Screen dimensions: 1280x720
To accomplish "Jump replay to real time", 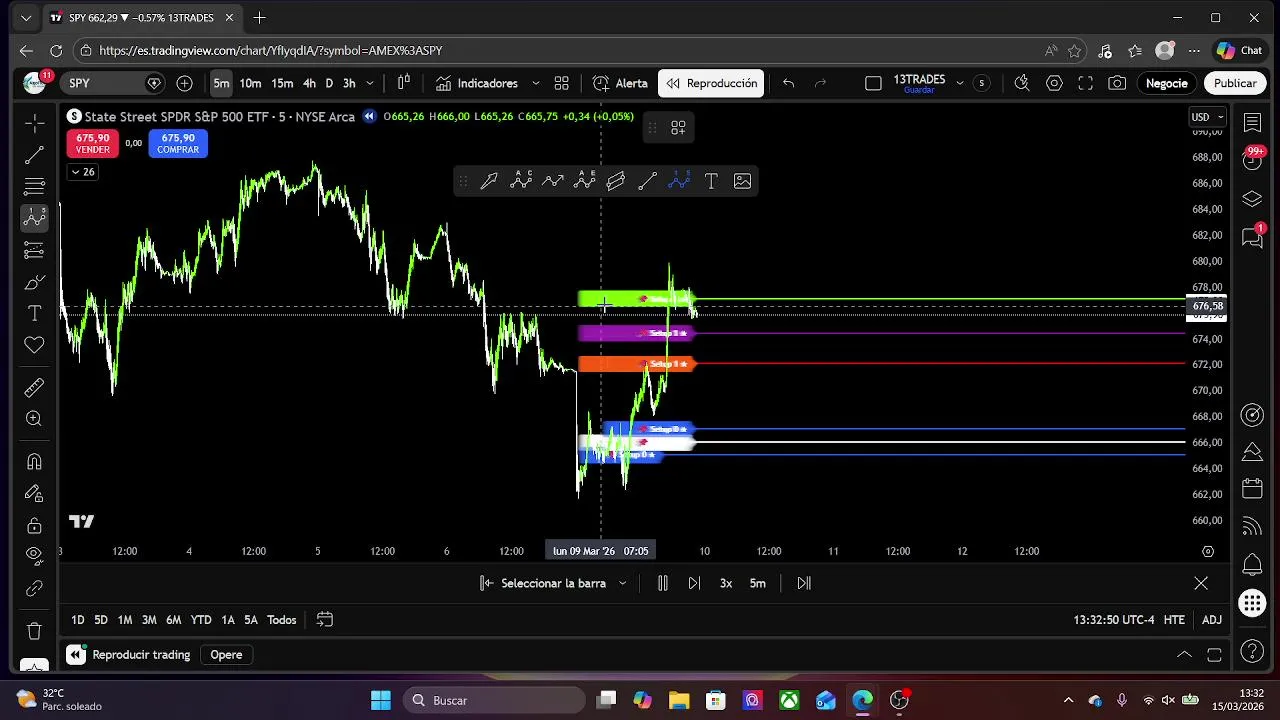I will [x=804, y=583].
